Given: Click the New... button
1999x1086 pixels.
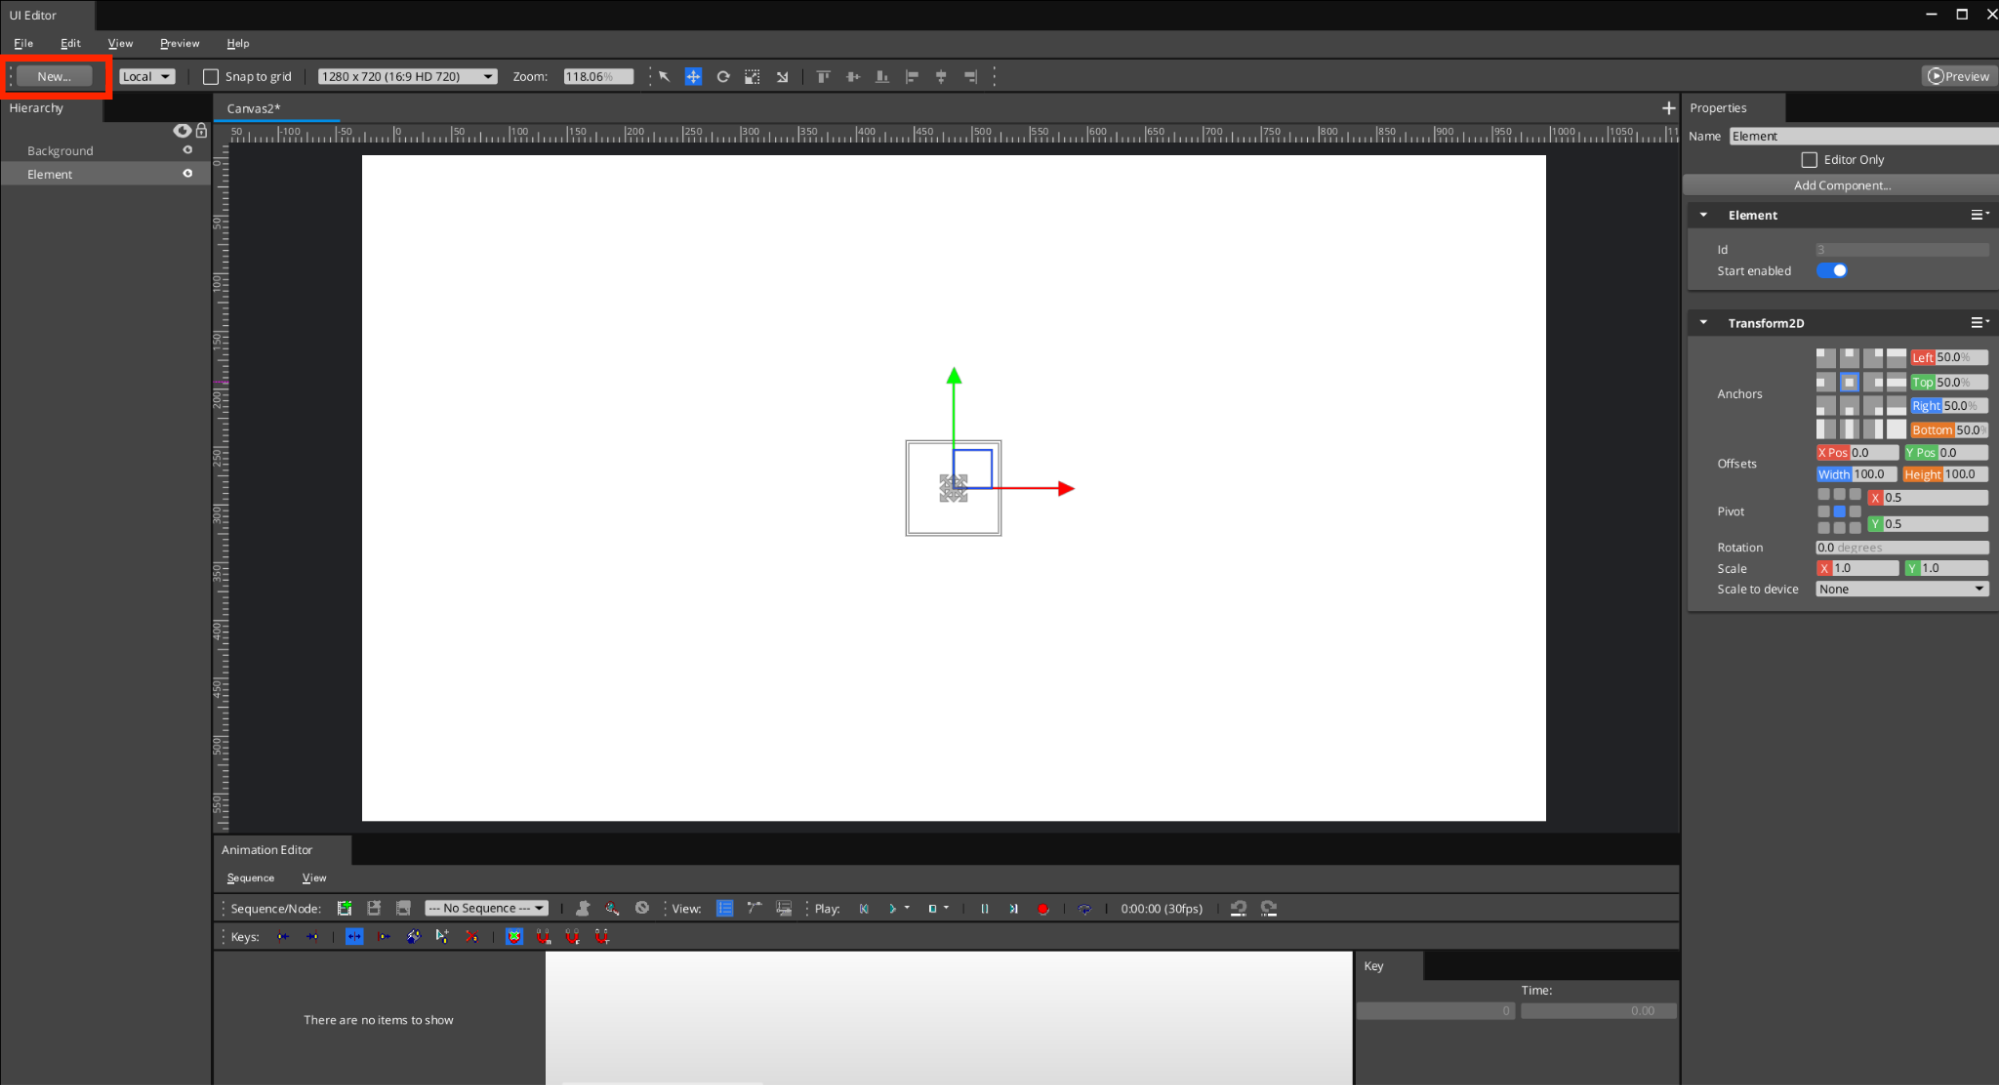Looking at the screenshot, I should pyautogui.click(x=54, y=76).
